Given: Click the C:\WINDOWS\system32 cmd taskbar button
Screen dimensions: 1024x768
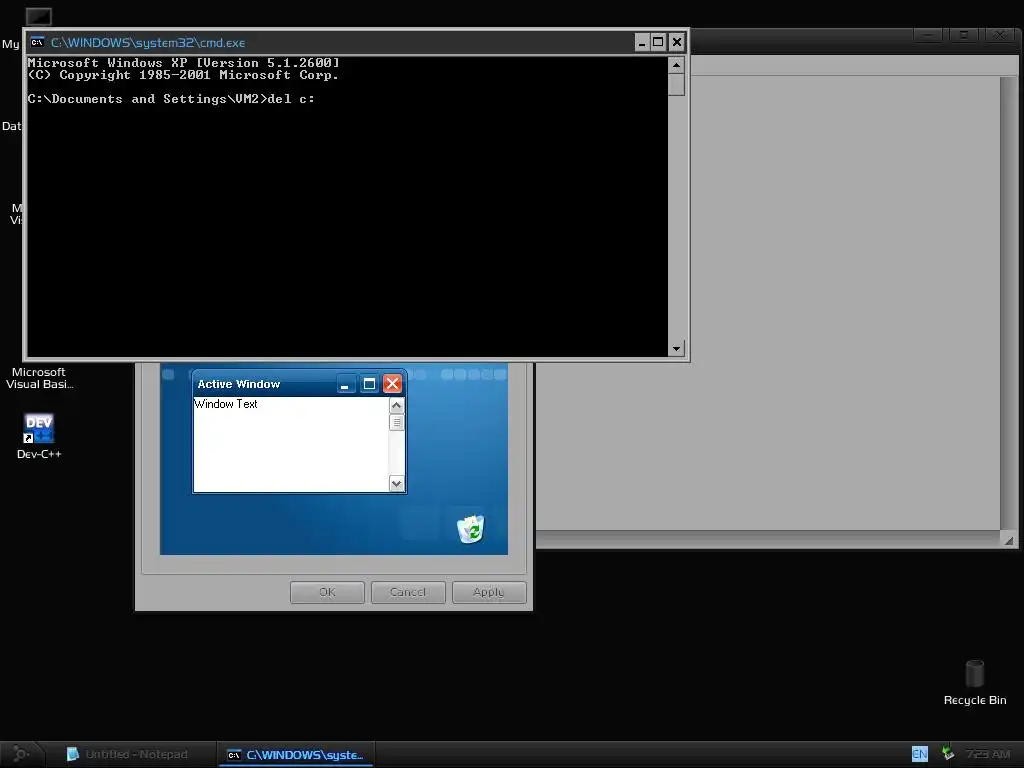Looking at the screenshot, I should click(296, 754).
